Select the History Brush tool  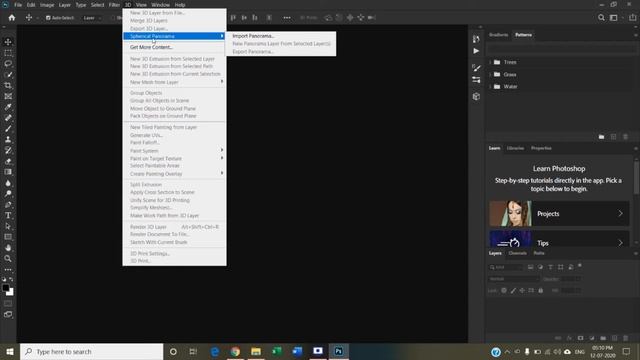(8, 150)
